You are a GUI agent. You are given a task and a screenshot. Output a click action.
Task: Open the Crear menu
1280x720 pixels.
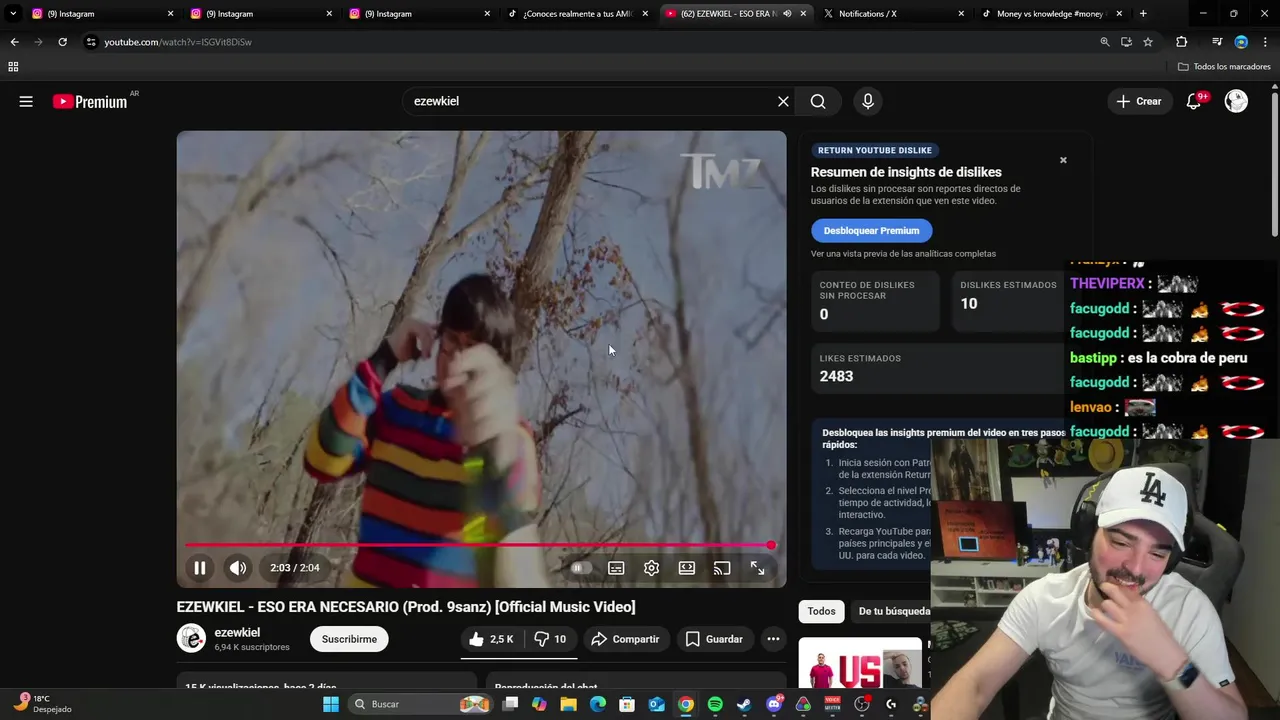point(1139,101)
